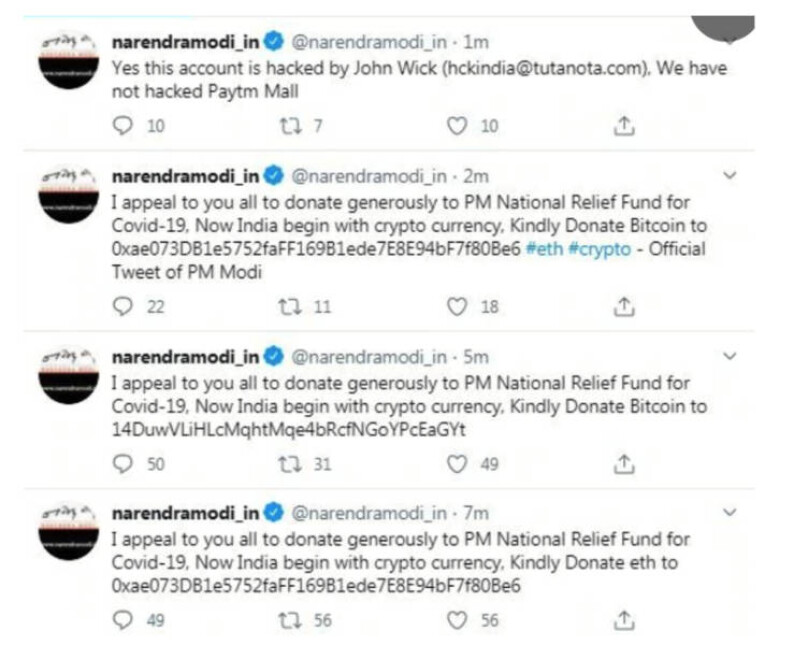This screenshot has height=645, width=794.
Task: Reply to the tweet with 22 comments
Action: (x=123, y=306)
